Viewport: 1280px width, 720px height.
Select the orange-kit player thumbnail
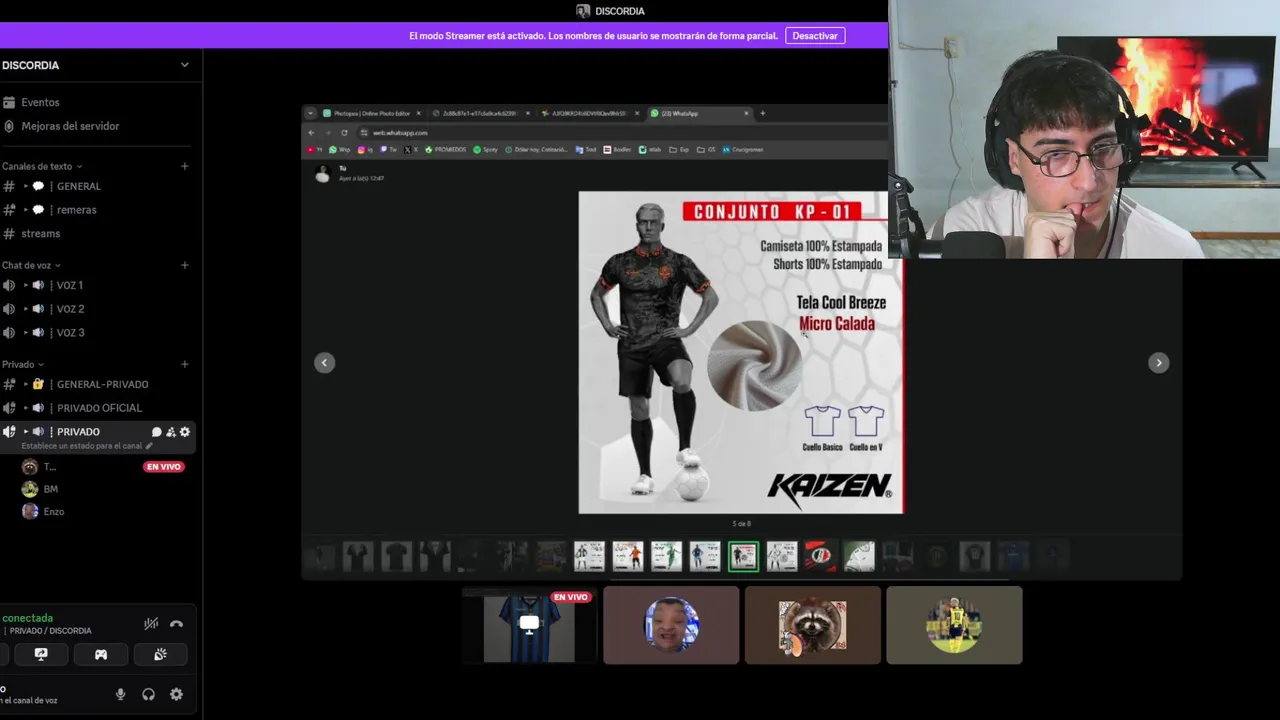(x=628, y=556)
